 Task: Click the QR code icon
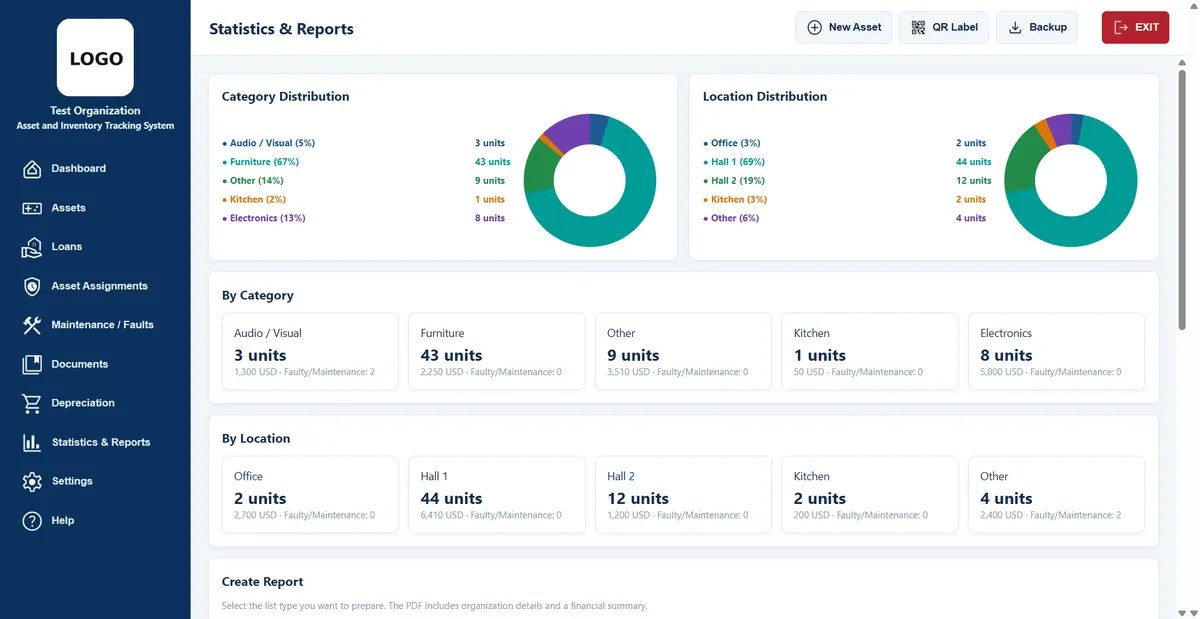point(918,28)
